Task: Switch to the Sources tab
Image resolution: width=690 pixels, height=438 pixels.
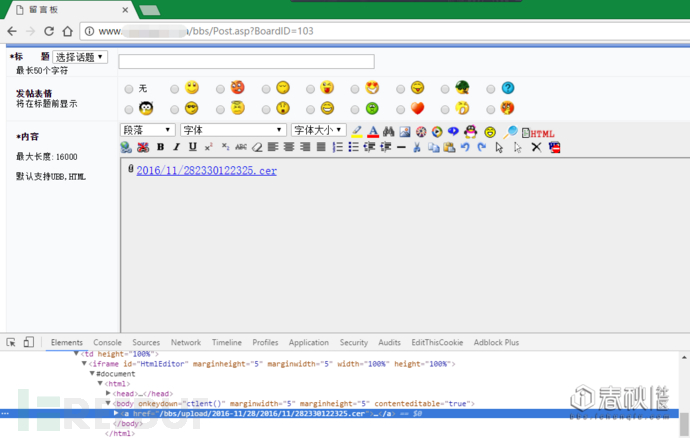Action: pyautogui.click(x=146, y=342)
